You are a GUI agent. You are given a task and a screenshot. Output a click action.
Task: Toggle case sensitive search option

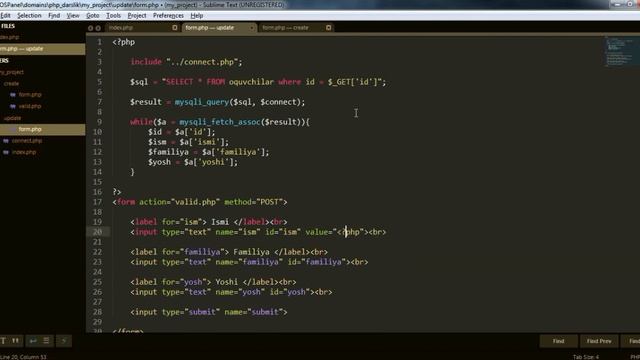click(x=3, y=341)
